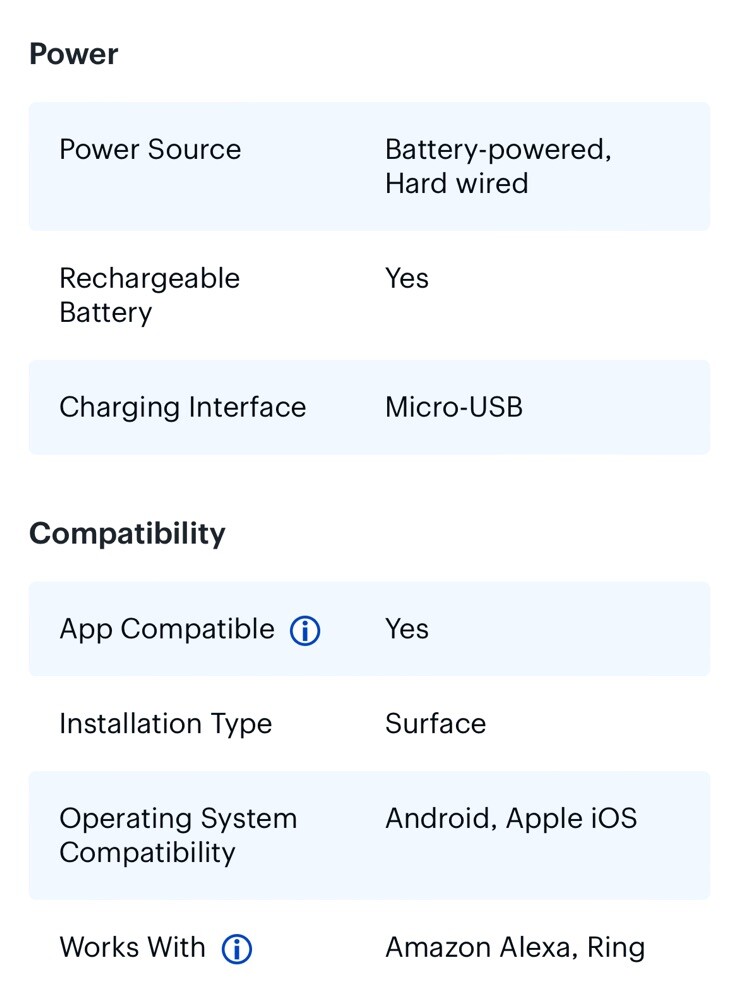Tap the Charging Interface label
The height and width of the screenshot is (1004, 739).
point(182,408)
